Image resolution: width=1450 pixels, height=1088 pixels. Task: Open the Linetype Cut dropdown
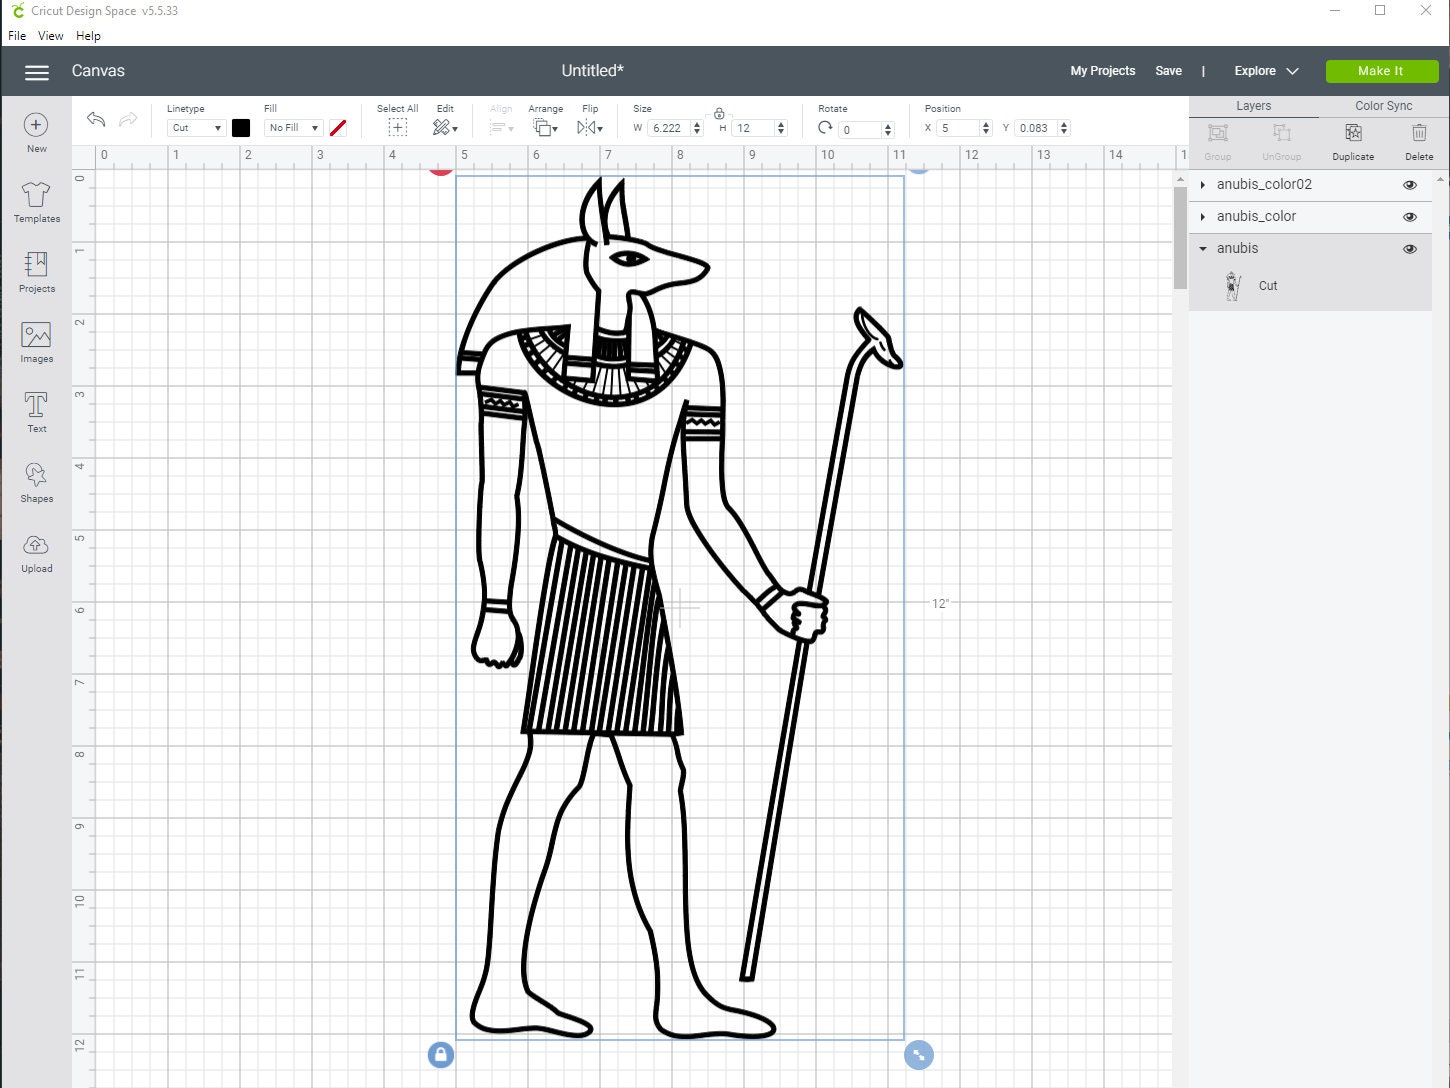196,128
